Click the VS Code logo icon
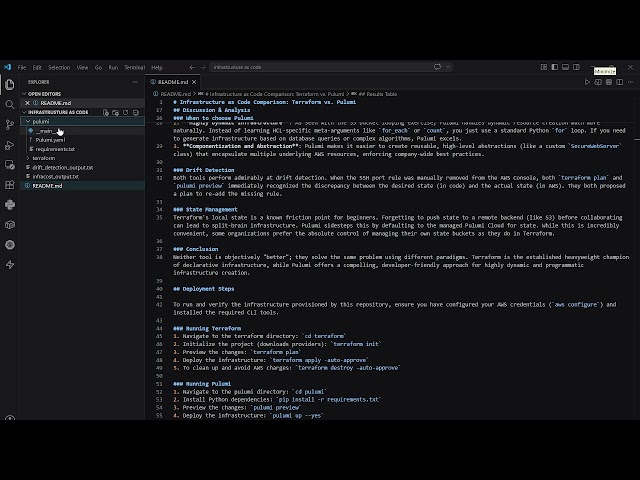640x480 pixels. [7, 67]
